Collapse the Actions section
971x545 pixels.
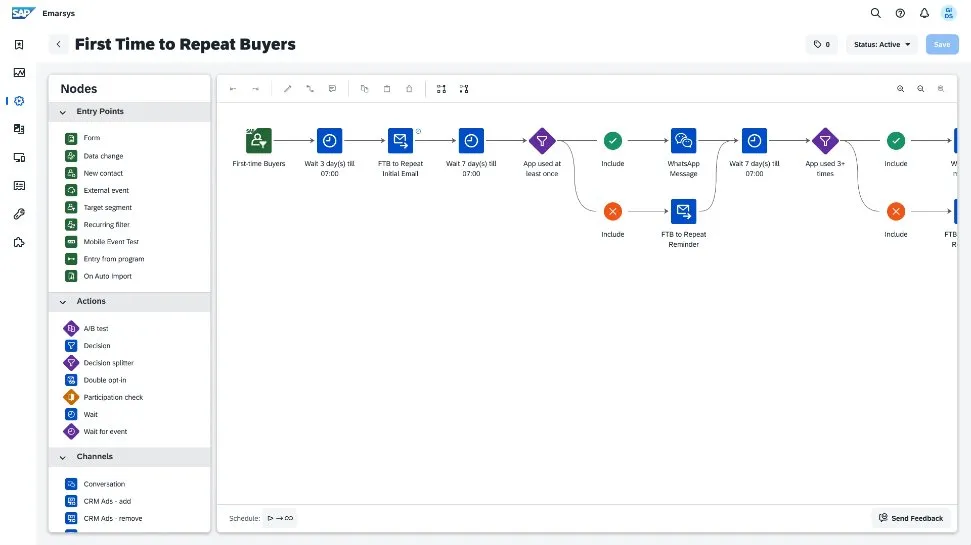[63, 301]
